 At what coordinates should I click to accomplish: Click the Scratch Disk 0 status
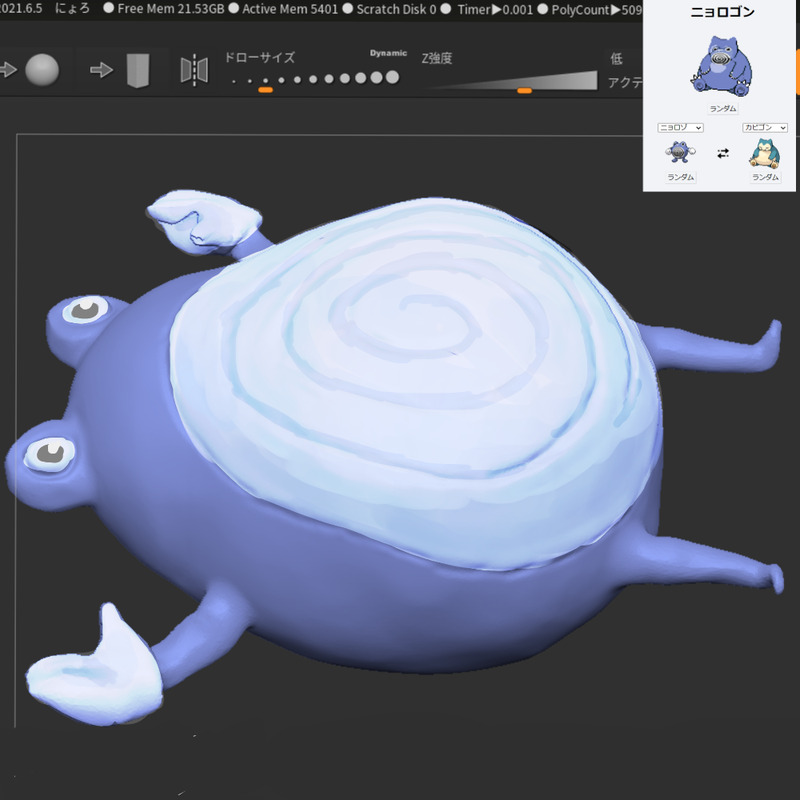point(396,9)
